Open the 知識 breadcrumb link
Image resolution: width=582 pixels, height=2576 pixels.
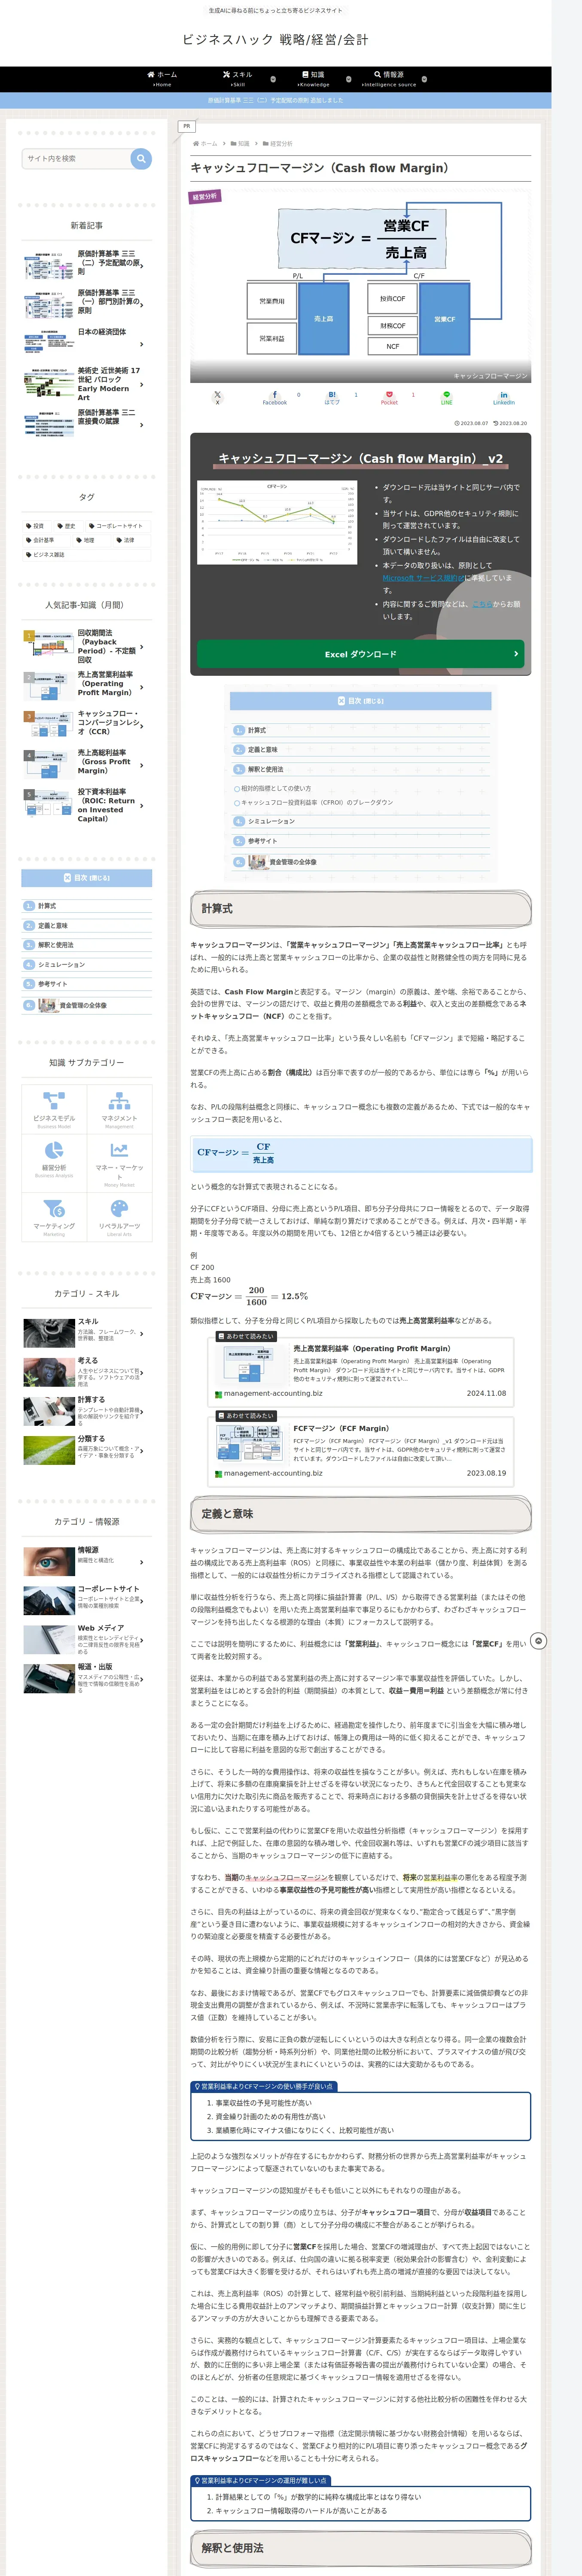(x=244, y=144)
